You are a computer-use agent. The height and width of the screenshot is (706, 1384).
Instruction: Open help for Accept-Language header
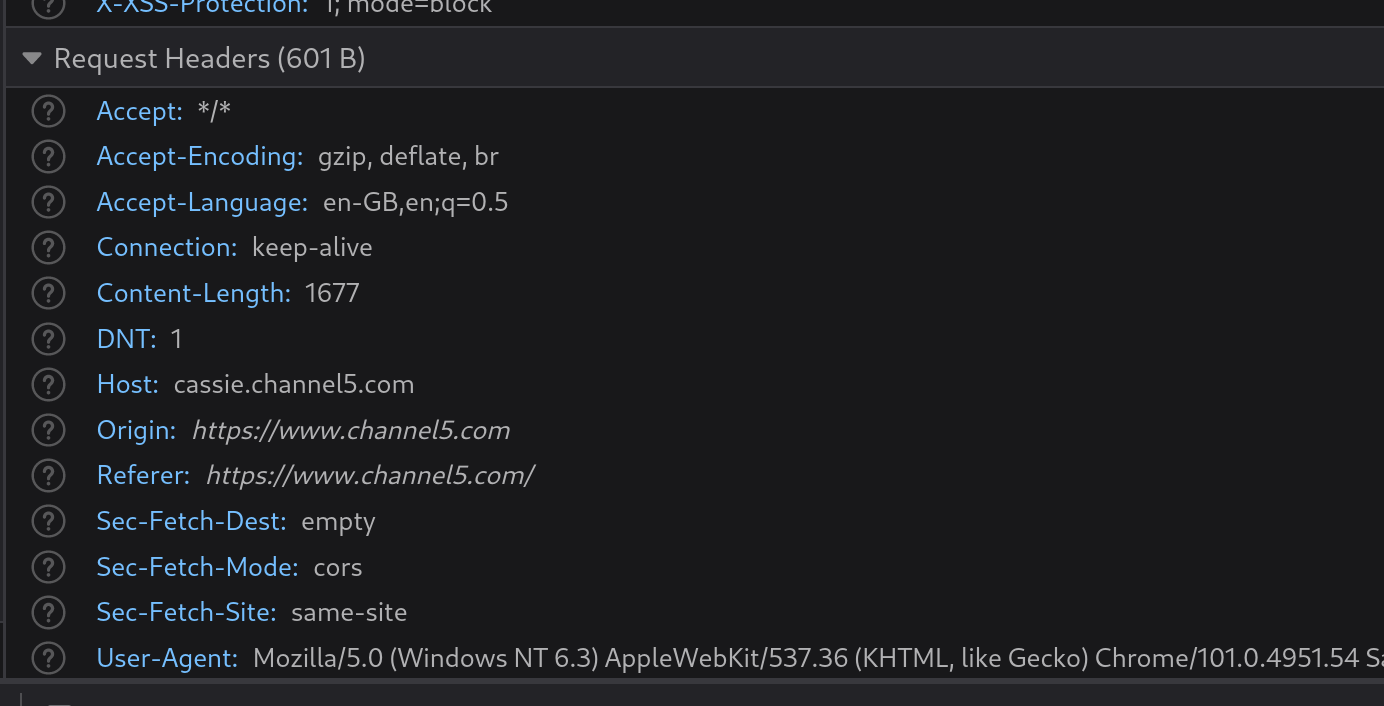point(48,202)
